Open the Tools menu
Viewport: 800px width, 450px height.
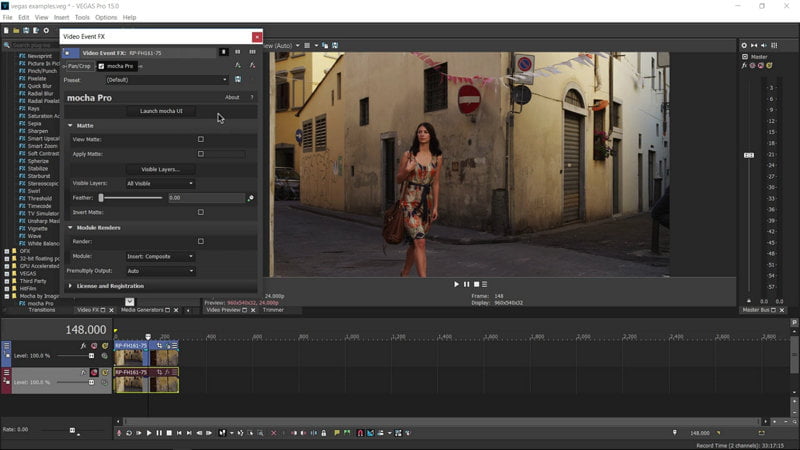82,17
